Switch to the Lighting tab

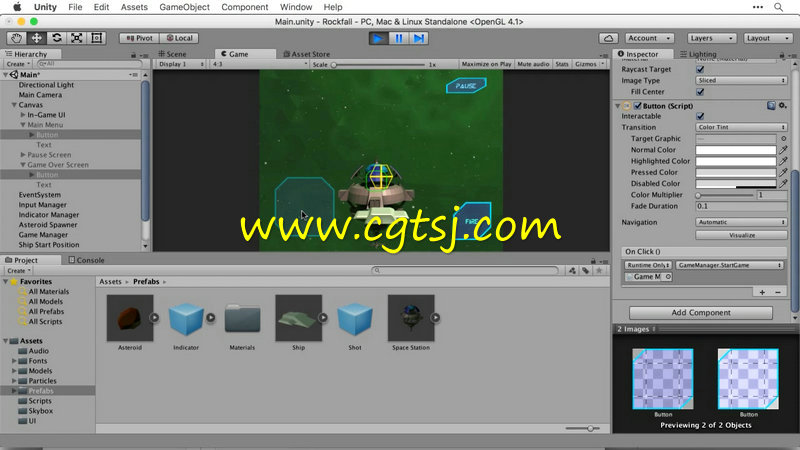[x=698, y=54]
